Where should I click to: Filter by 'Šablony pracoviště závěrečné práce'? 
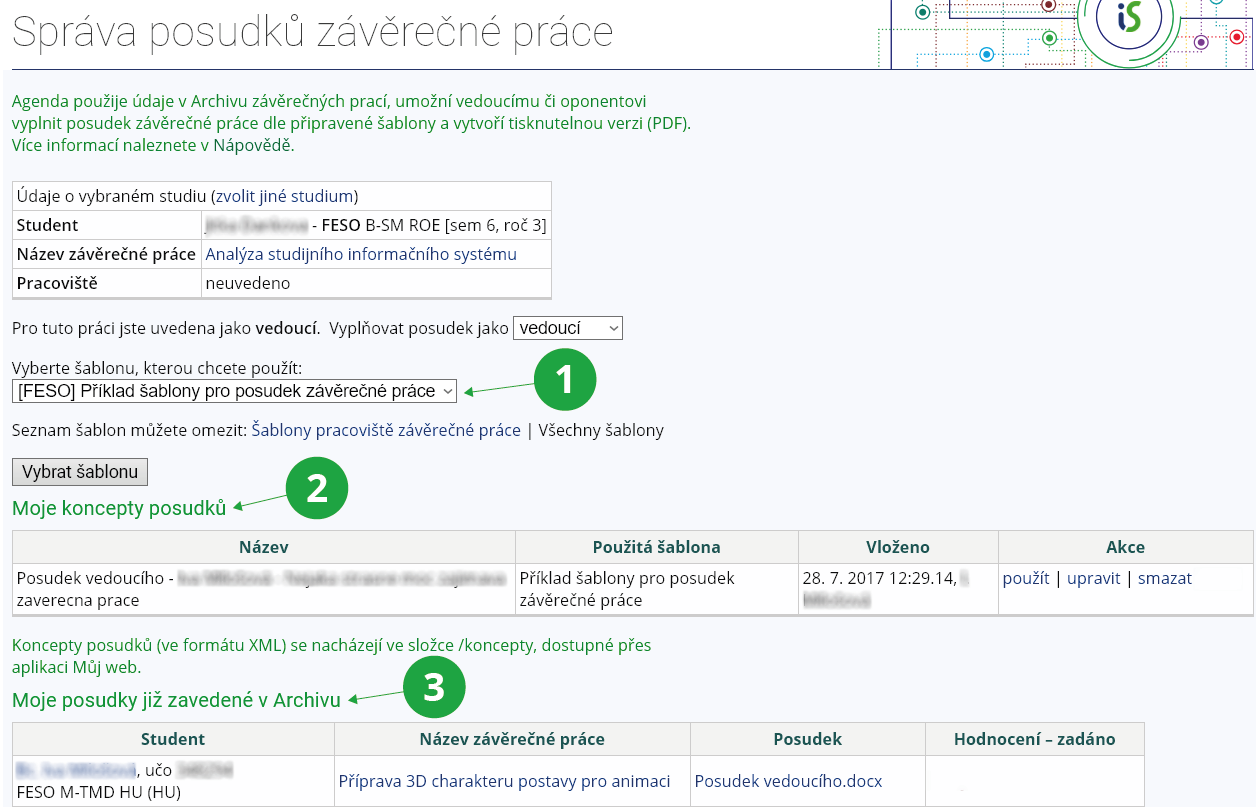pyautogui.click(x=386, y=430)
